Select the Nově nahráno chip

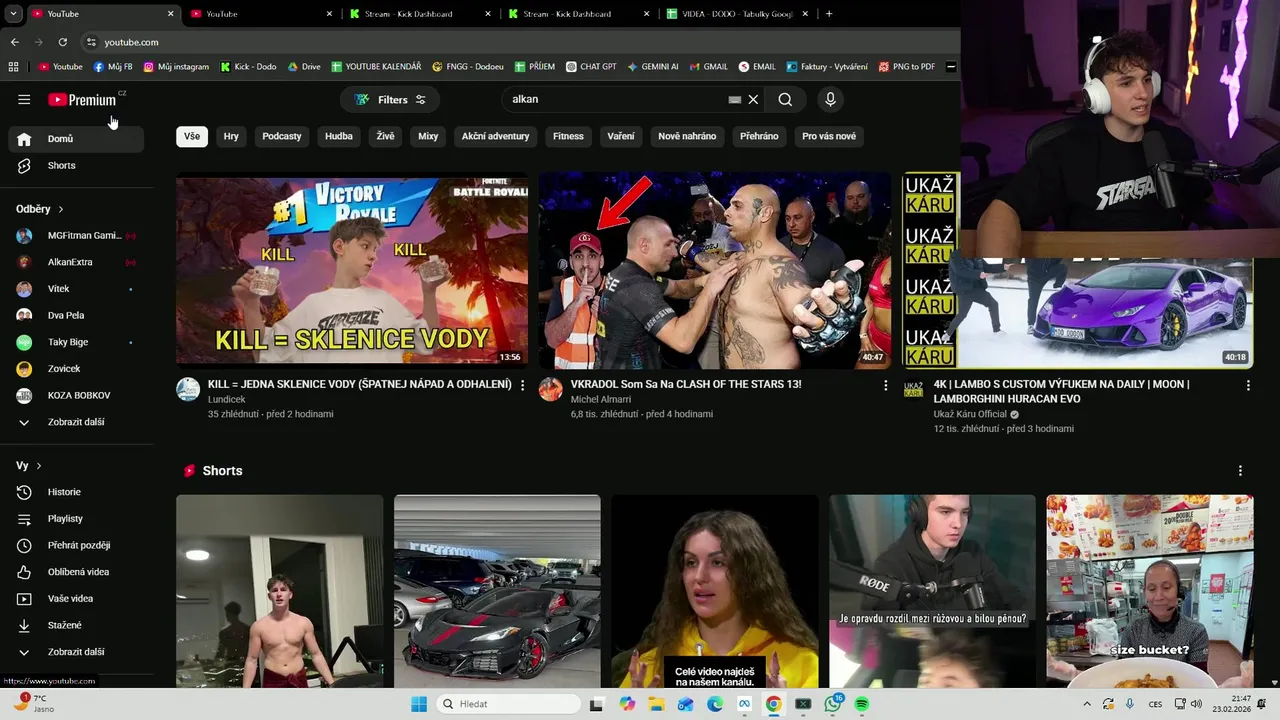click(x=687, y=136)
